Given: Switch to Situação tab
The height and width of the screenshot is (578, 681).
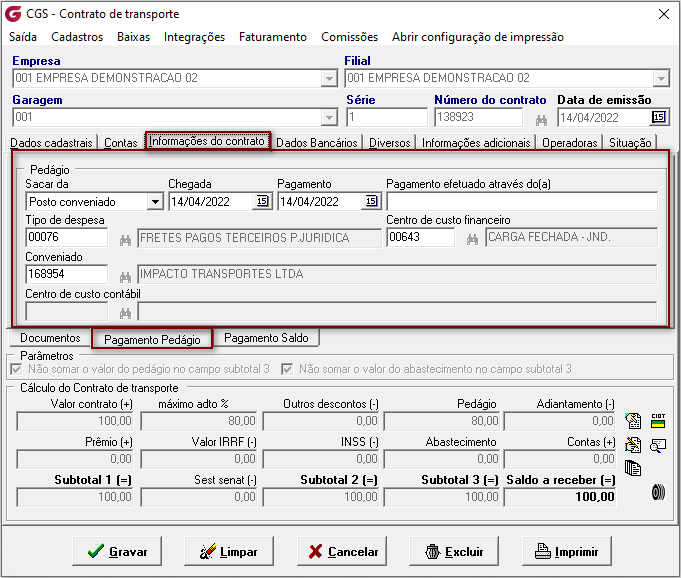Looking at the screenshot, I should [630, 143].
